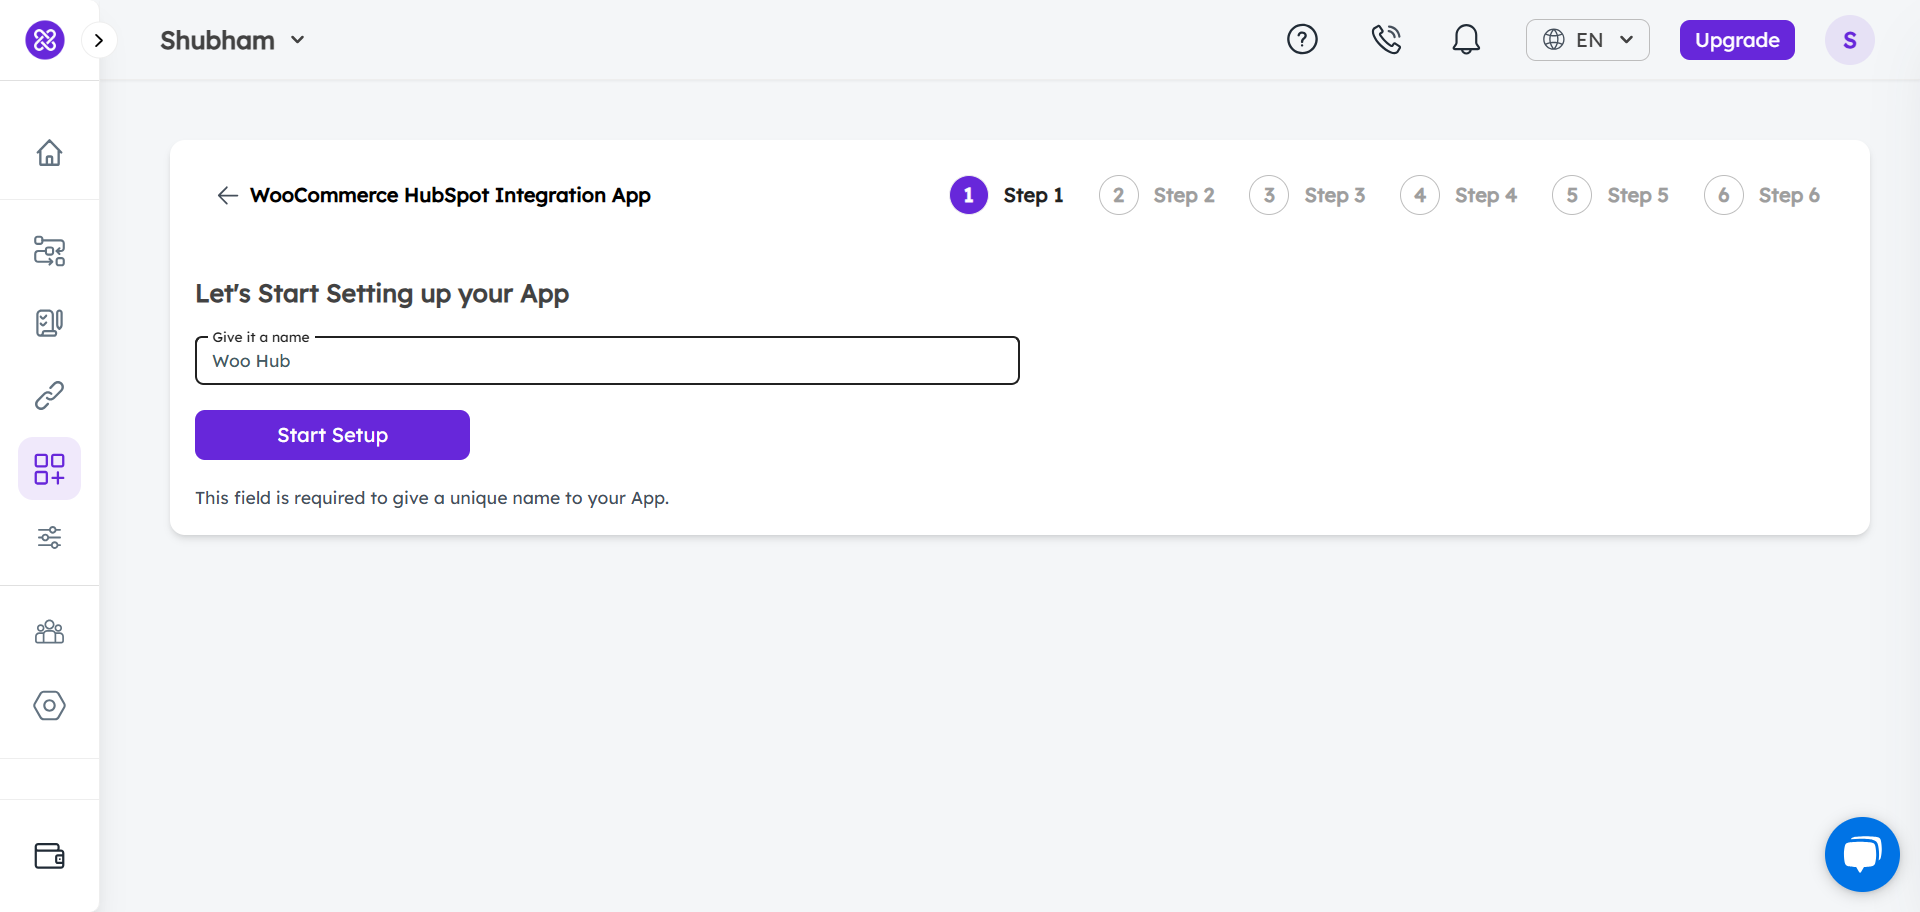1920x912 pixels.
Task: Click the 'This field is required' helper text
Action: (432, 498)
